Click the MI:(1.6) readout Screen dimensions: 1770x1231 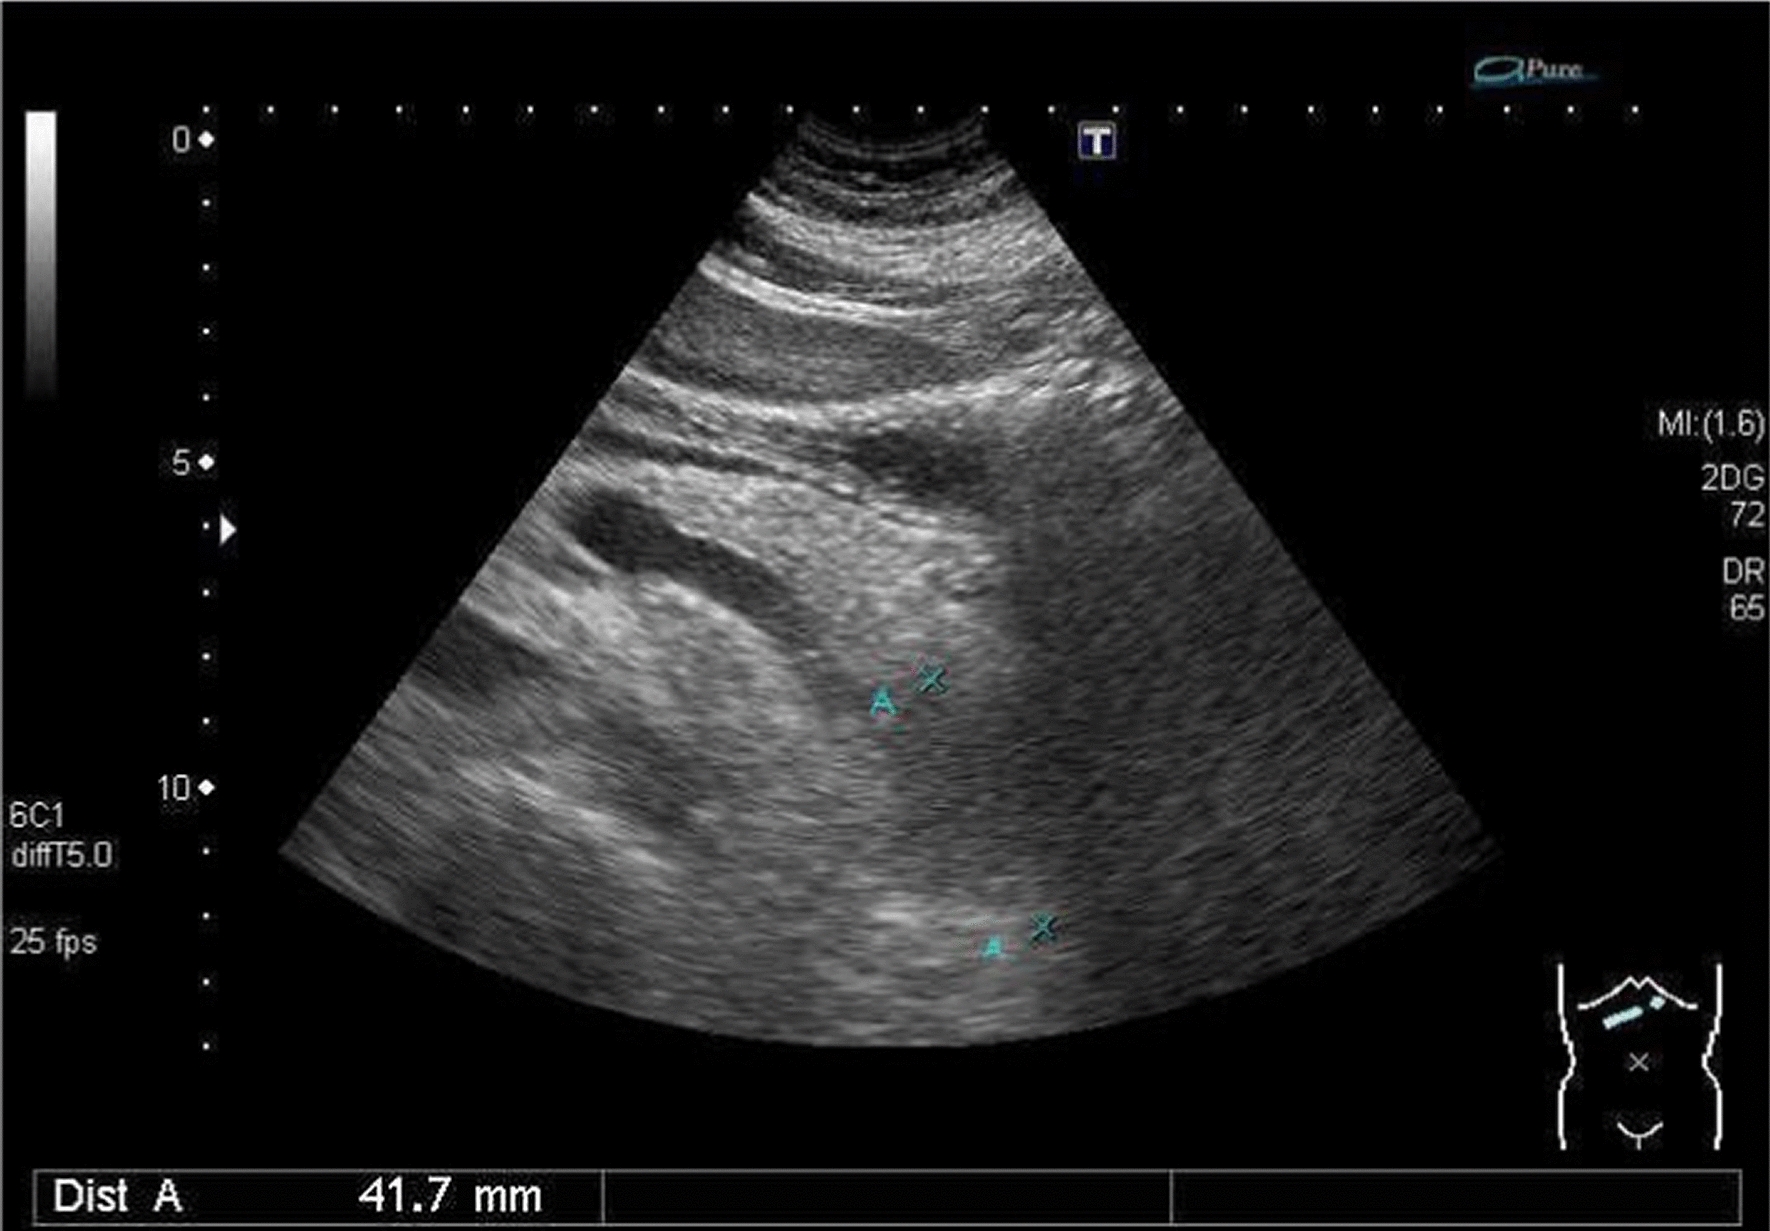click(x=1710, y=424)
